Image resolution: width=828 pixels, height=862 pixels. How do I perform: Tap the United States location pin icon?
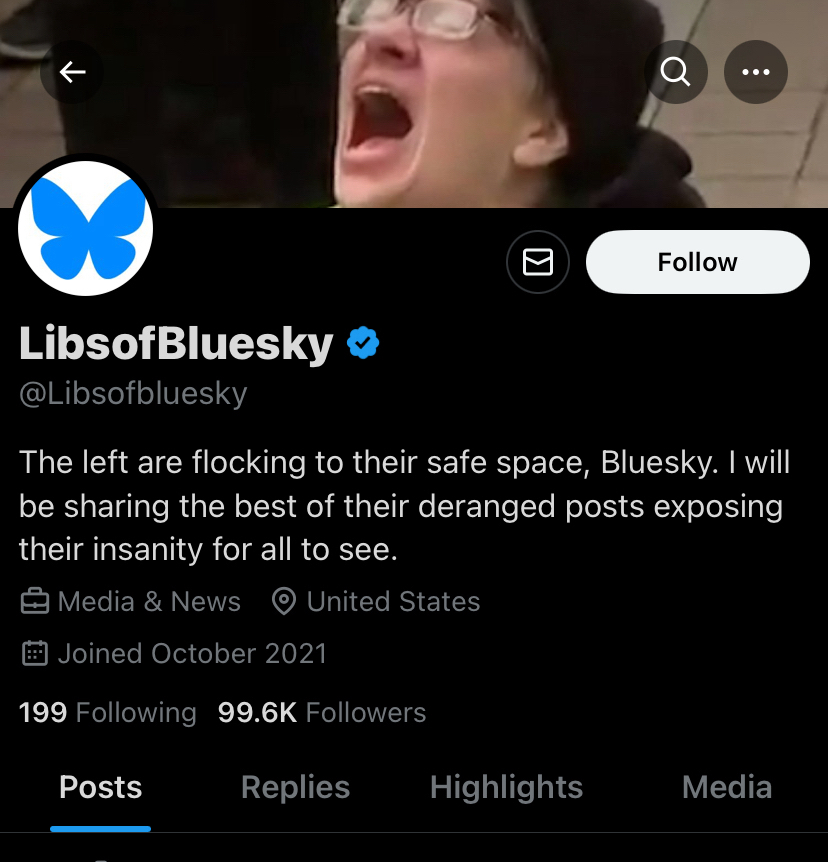point(284,601)
